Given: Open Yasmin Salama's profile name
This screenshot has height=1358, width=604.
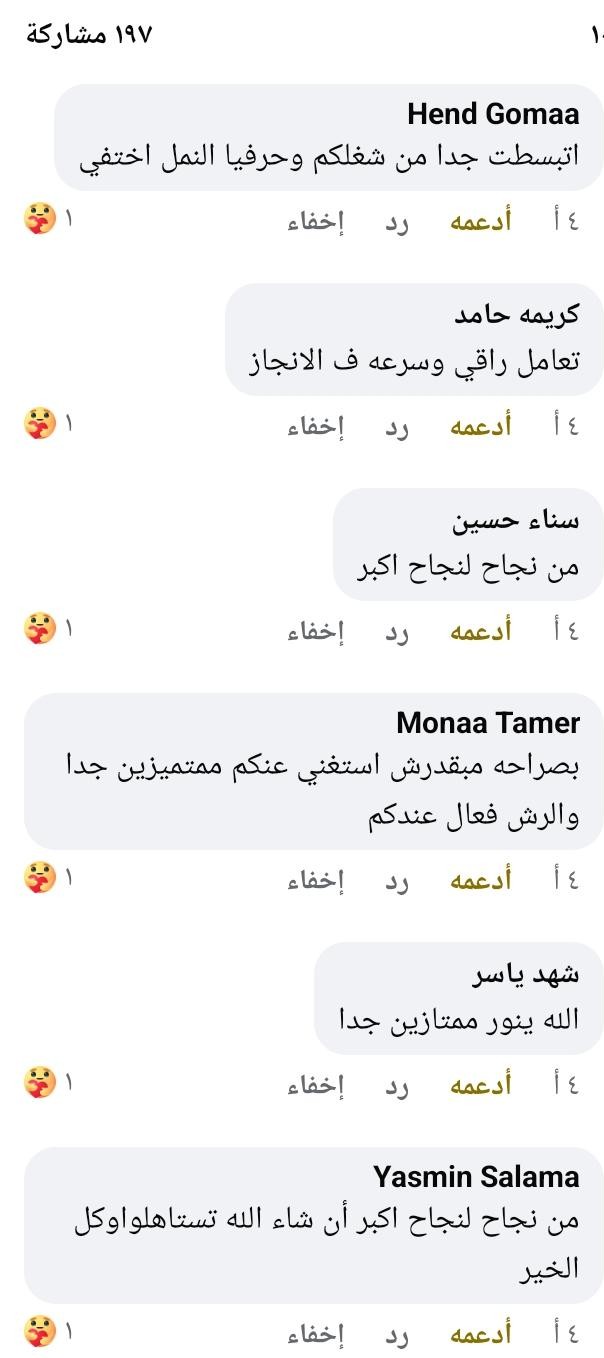Looking at the screenshot, I should pyautogui.click(x=476, y=1176).
